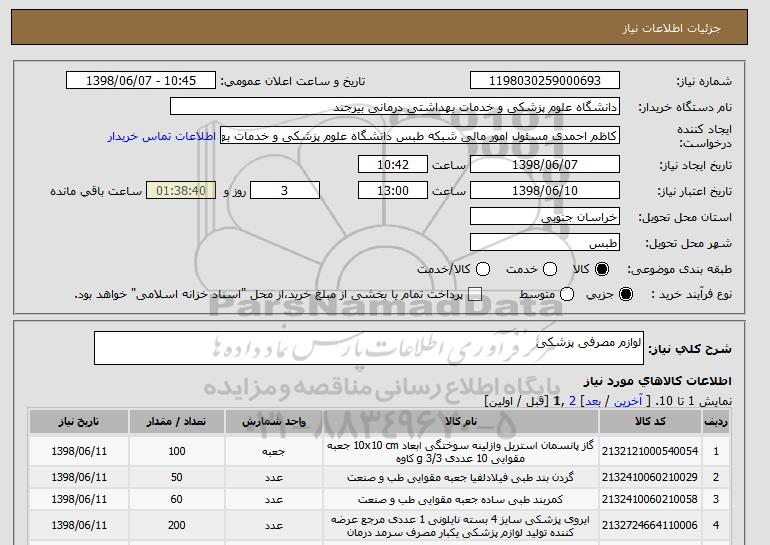The height and width of the screenshot is (545, 770).
Task: Tick the اسناد خزانه اسلامی payment checkbox
Action: point(475,294)
